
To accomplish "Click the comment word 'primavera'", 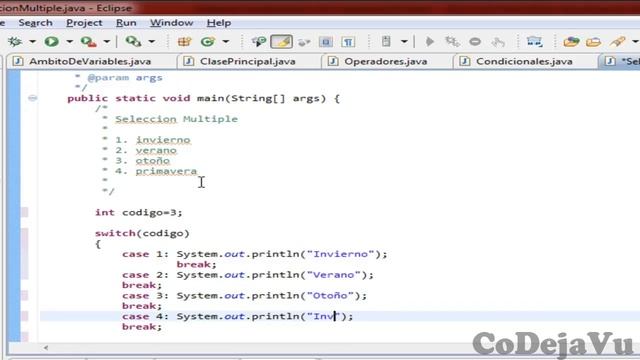I will tap(166, 171).
